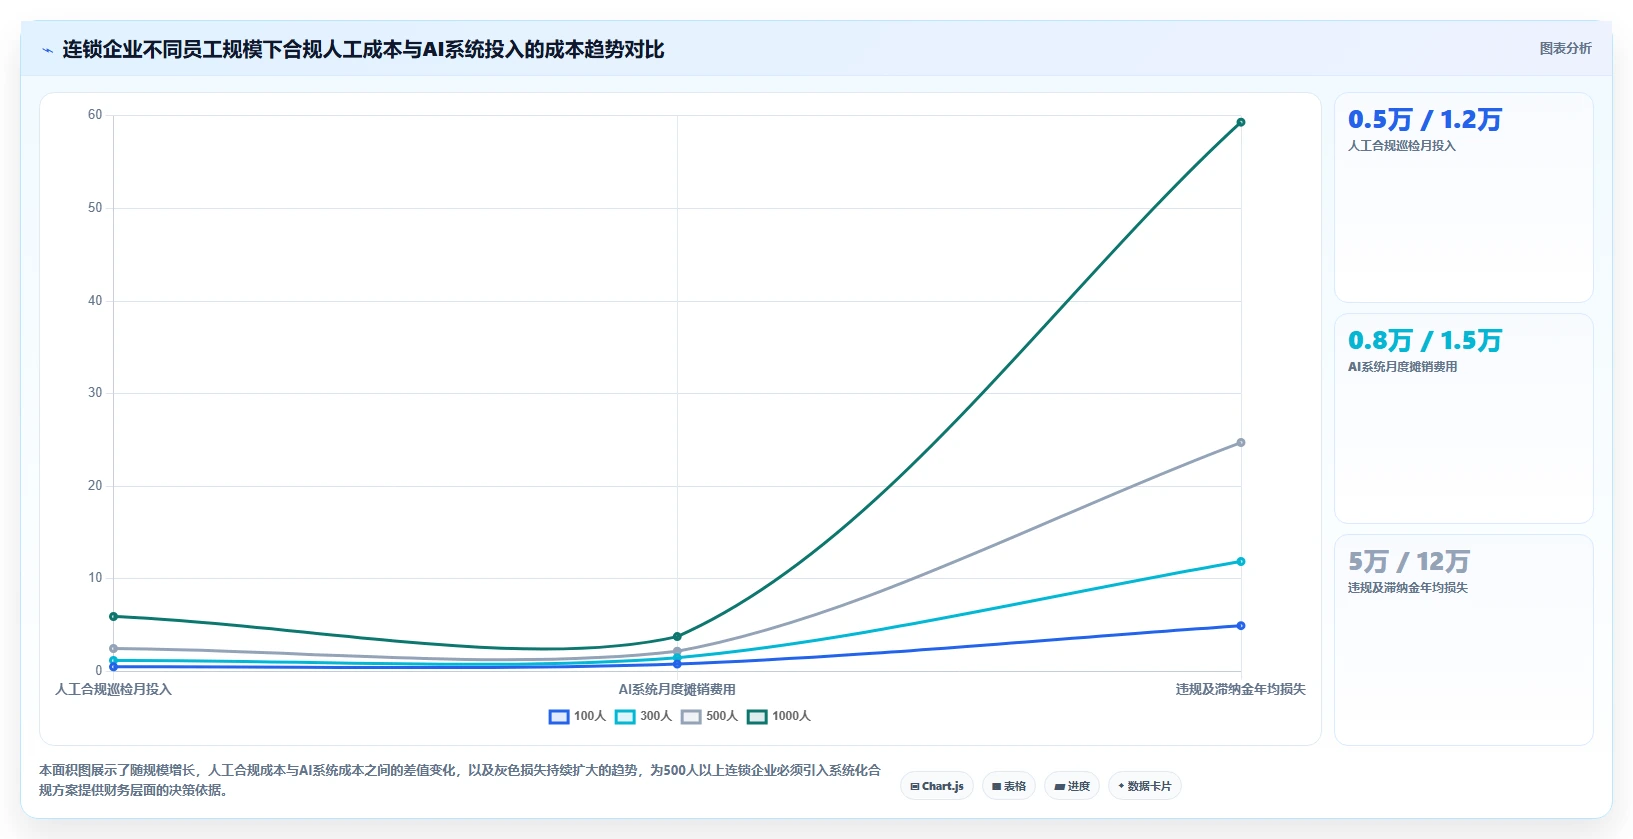Click the 100人 data point at 违规及滞纳金年均损失

[x=1241, y=626]
